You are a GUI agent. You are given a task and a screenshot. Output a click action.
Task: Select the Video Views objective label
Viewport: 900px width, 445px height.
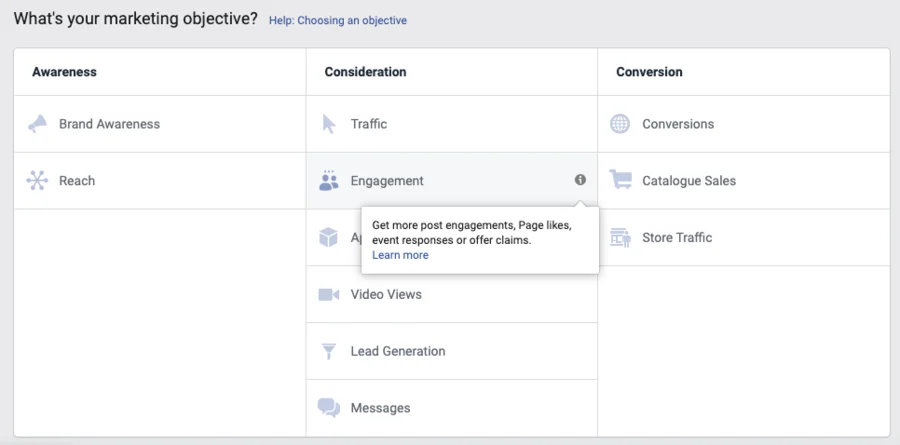(x=386, y=295)
